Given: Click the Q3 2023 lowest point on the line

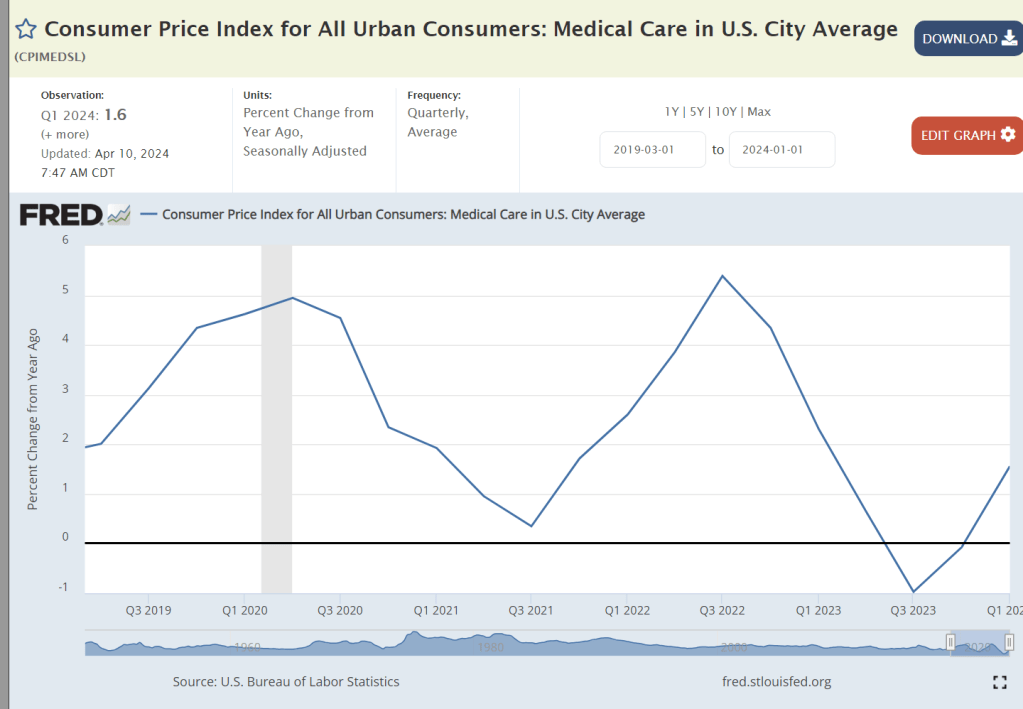Looking at the screenshot, I should (912, 592).
